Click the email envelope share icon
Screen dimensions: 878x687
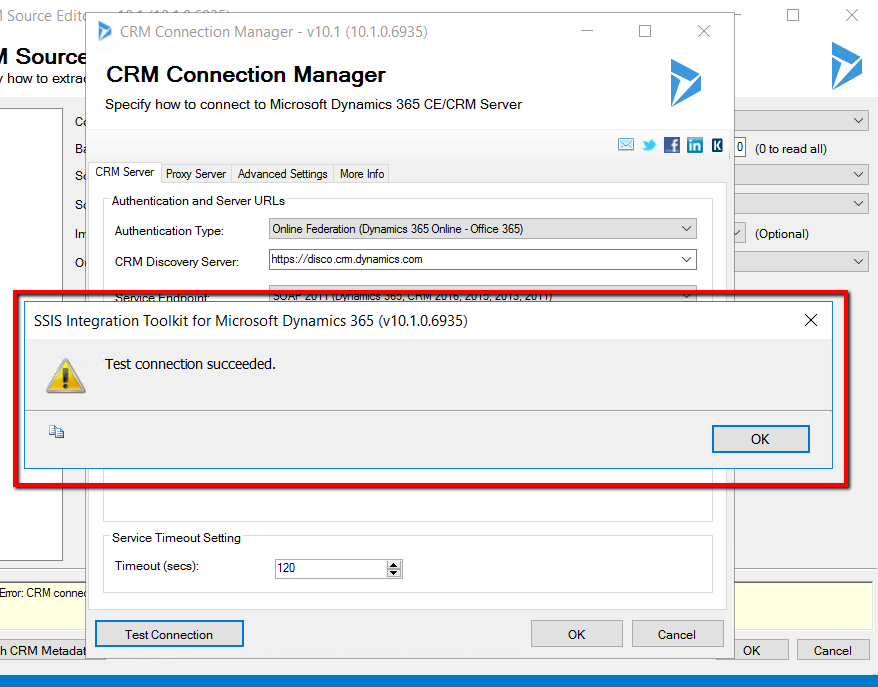point(625,145)
